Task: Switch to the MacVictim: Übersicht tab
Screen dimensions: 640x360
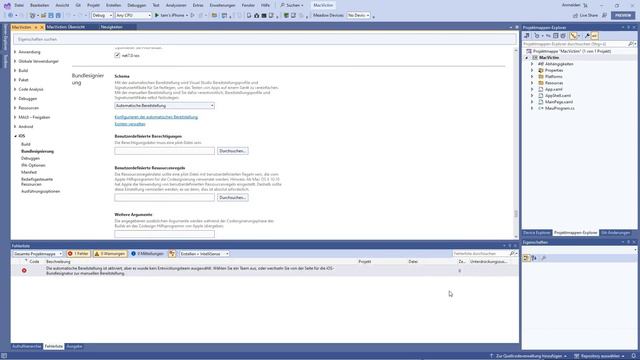Action: [x=66, y=27]
